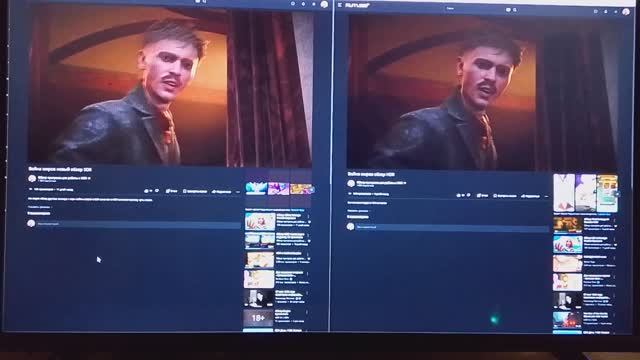Image resolution: width=640 pixels, height=360 pixels.
Task: Open the first recommended video thumbnail in right window
Action: [x=567, y=224]
